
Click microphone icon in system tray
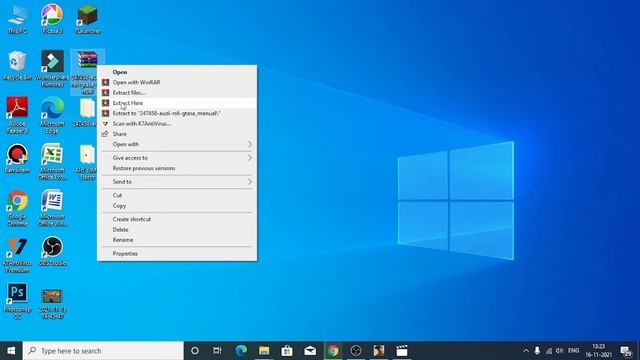537,351
